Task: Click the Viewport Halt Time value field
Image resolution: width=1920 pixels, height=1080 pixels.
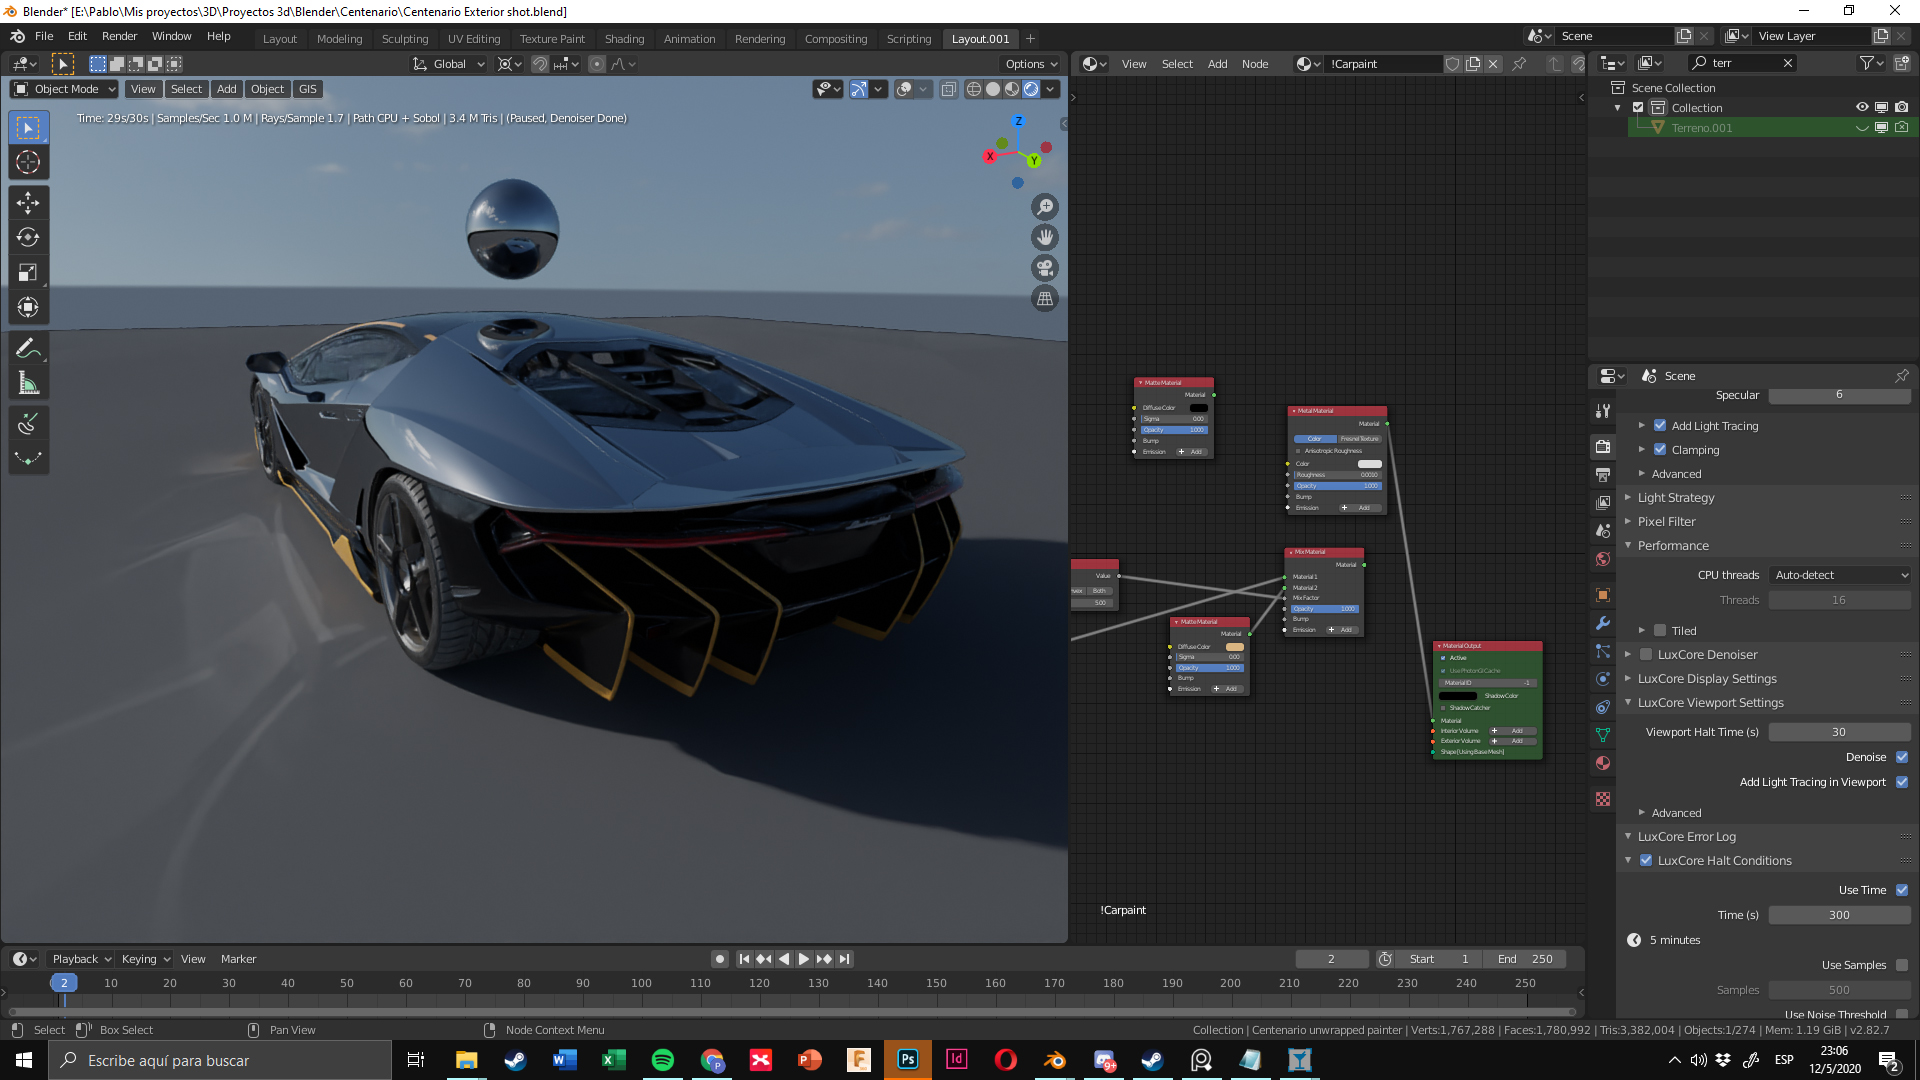Action: pos(1838,732)
